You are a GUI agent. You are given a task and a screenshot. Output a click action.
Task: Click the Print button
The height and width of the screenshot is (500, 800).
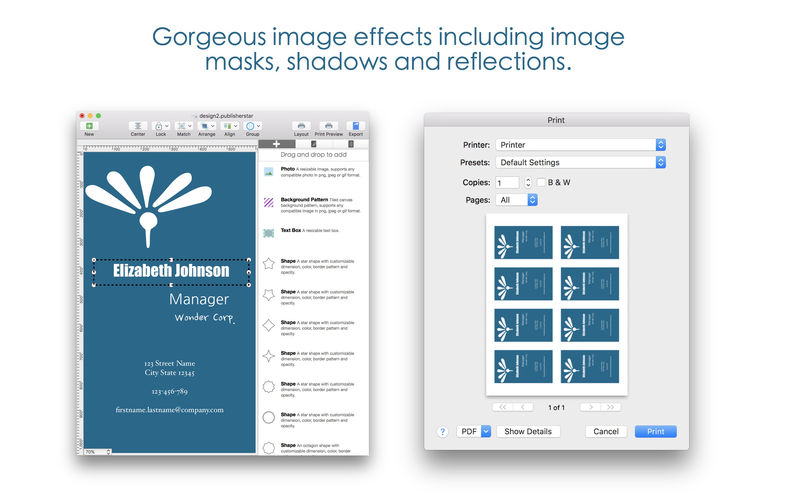point(656,432)
